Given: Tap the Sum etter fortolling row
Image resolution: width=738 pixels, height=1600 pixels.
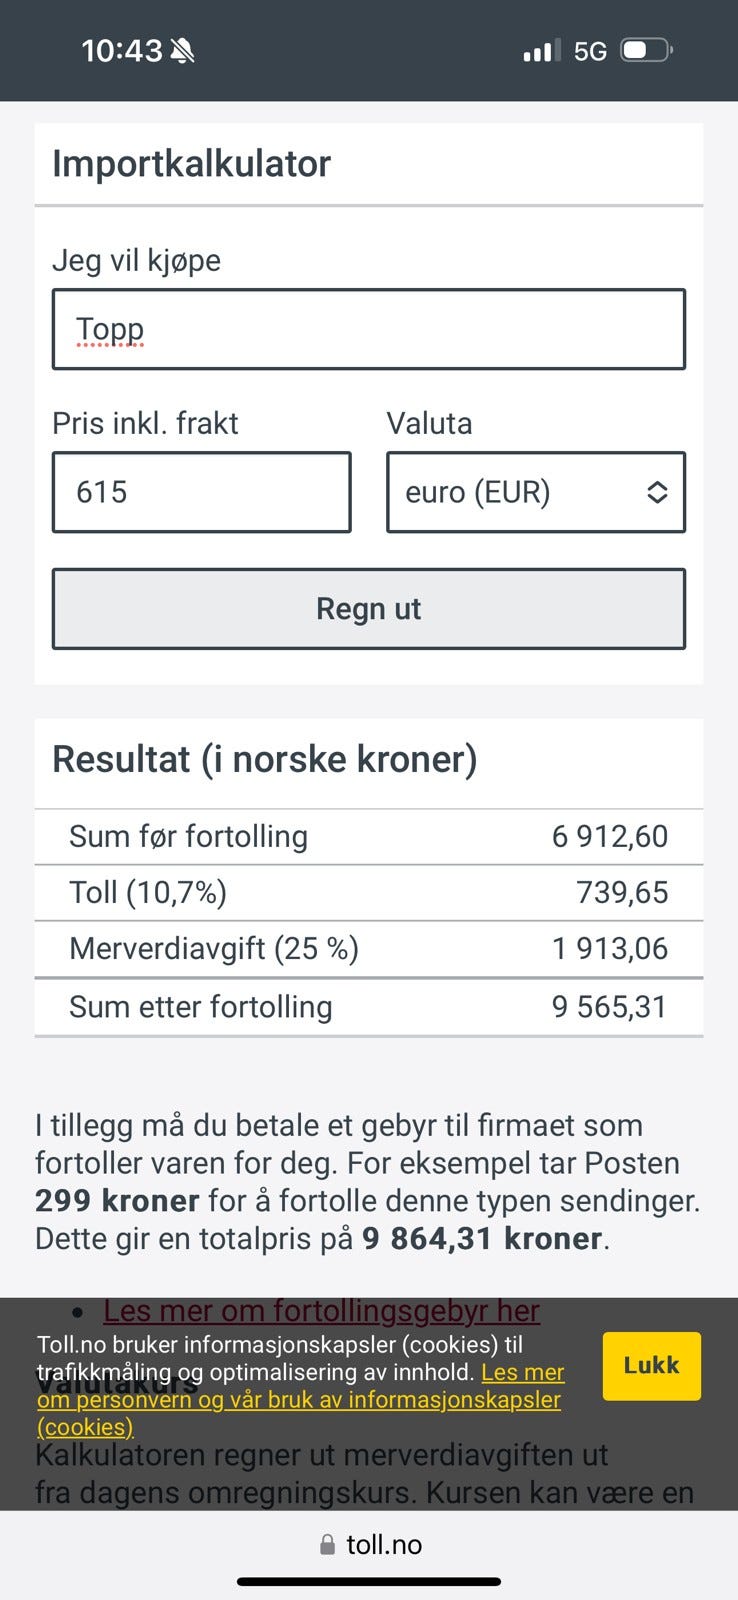Looking at the screenshot, I should click(x=369, y=1007).
